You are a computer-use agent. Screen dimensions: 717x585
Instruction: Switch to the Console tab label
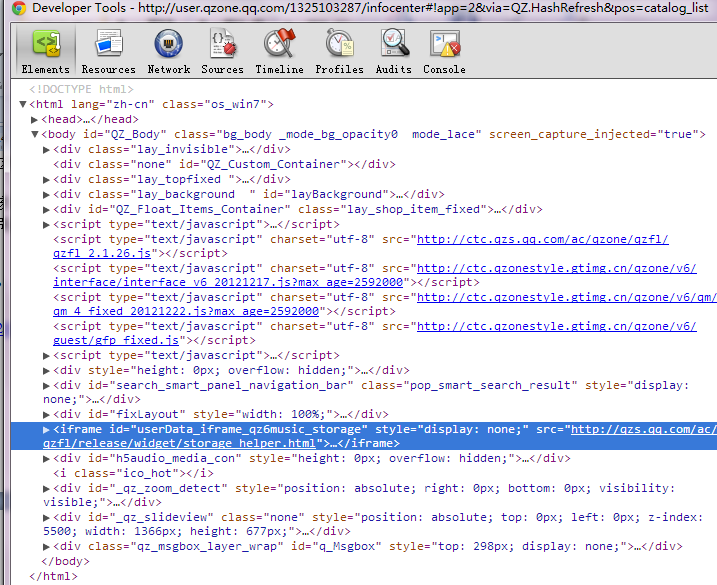(444, 70)
